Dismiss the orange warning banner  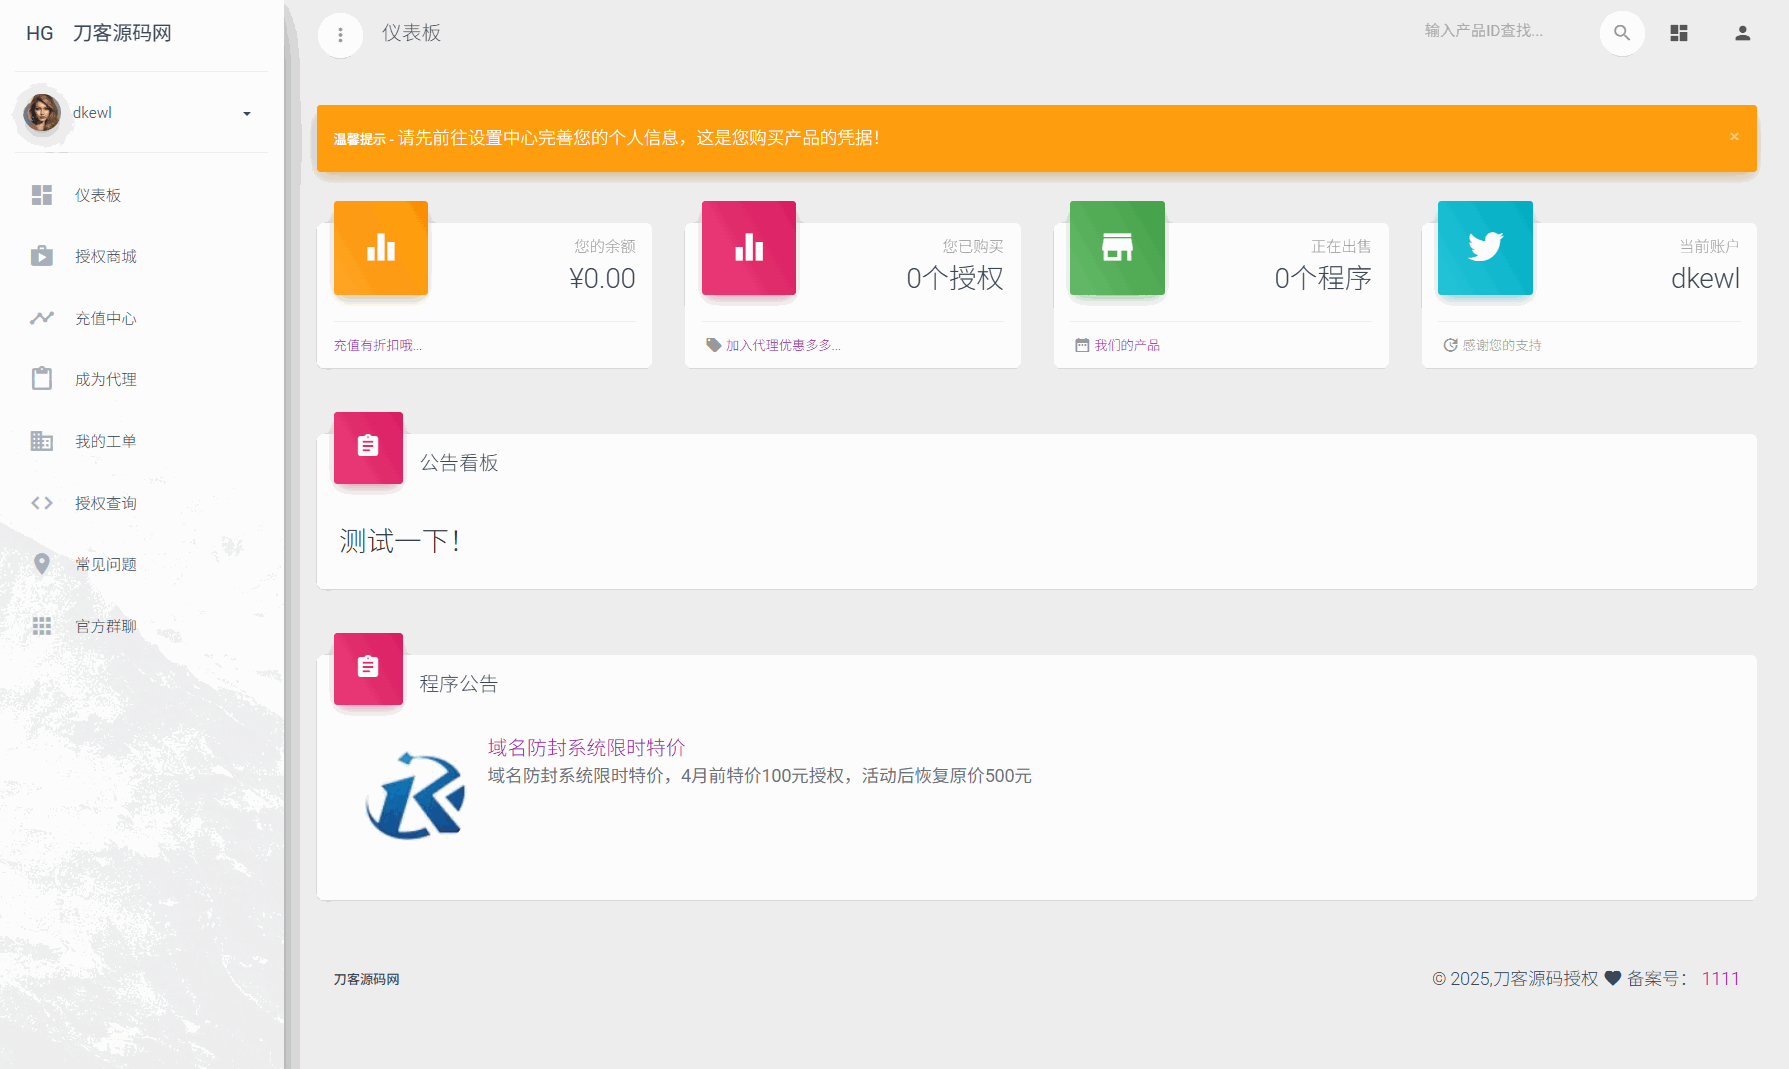click(x=1734, y=137)
